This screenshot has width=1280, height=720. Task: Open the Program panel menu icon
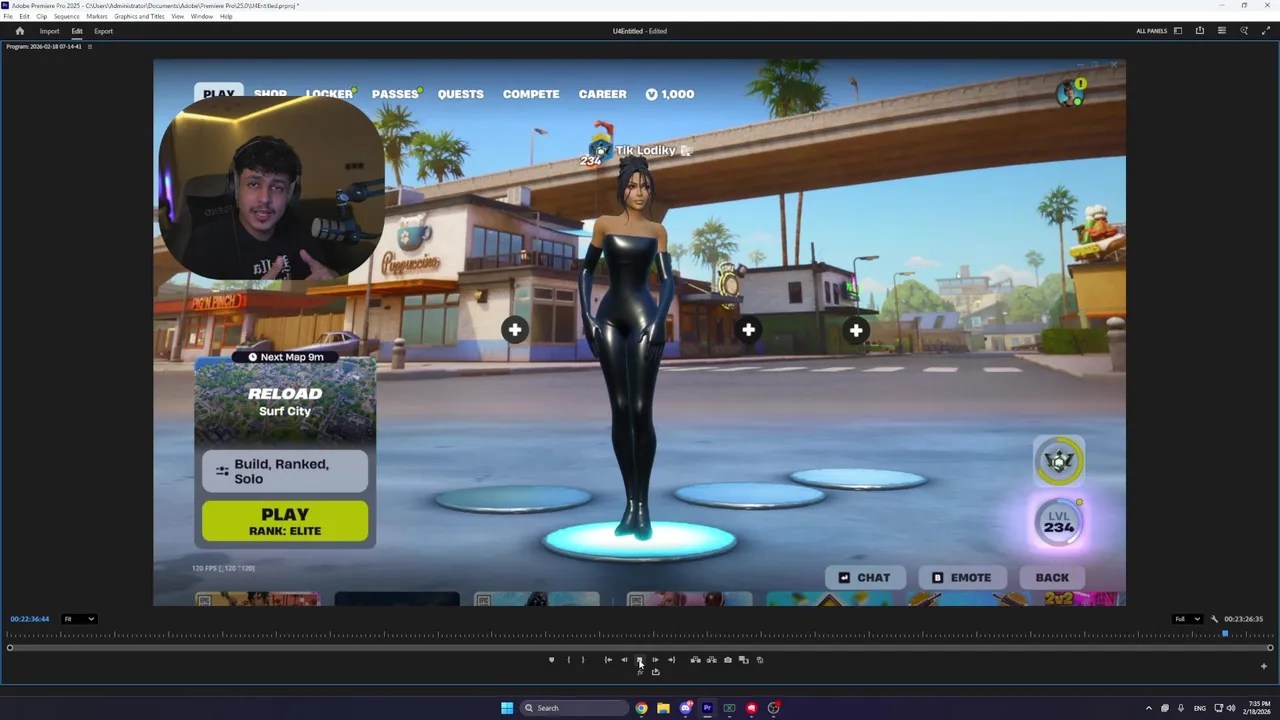[89, 47]
